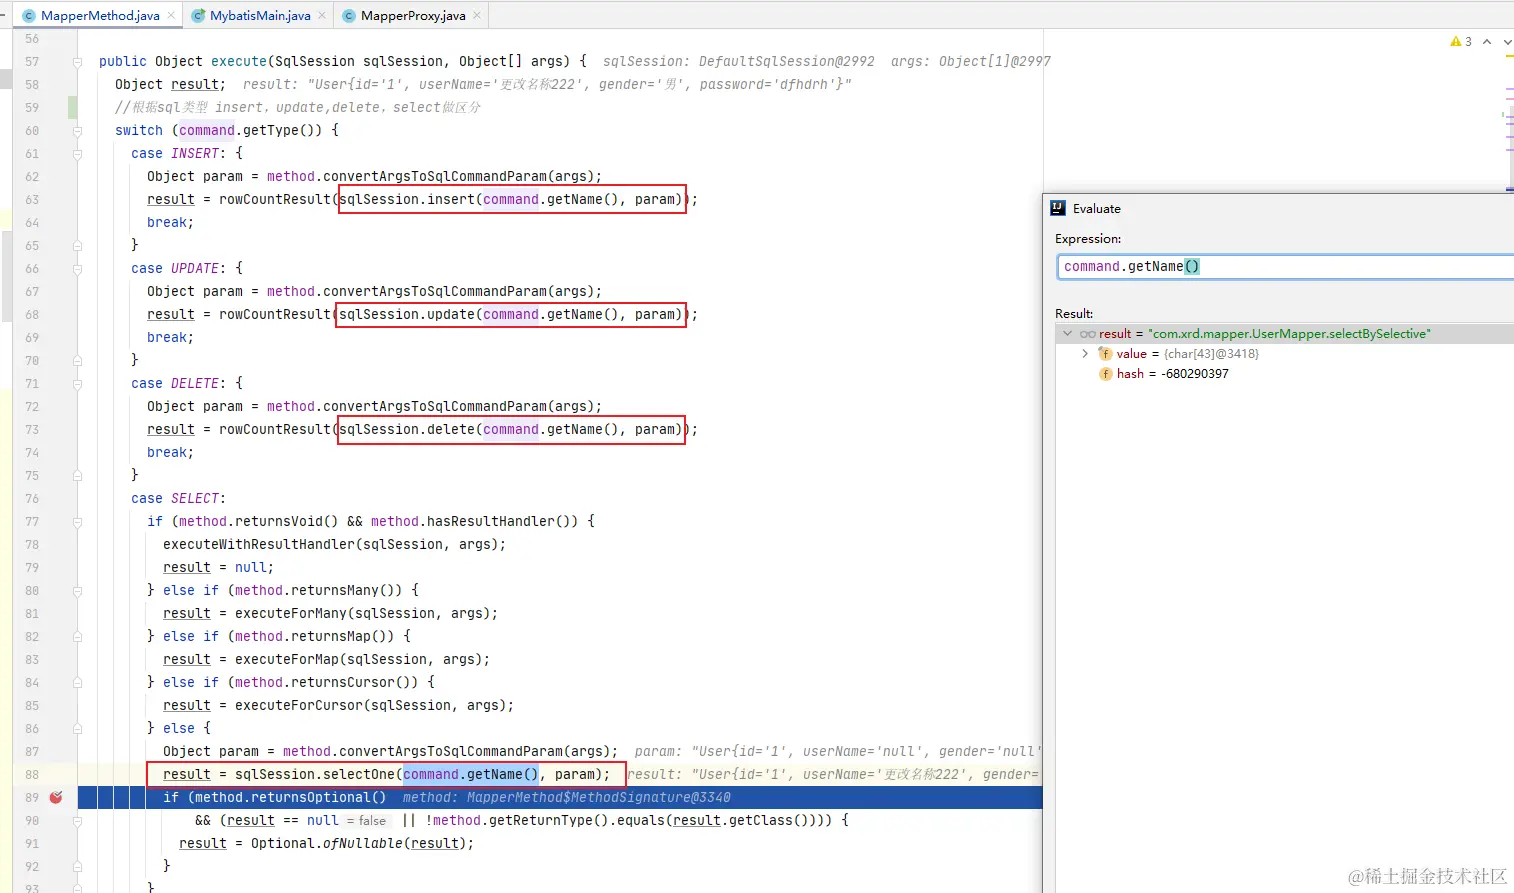
Task: Click the MapperProxy.java class file icon
Action: point(349,16)
